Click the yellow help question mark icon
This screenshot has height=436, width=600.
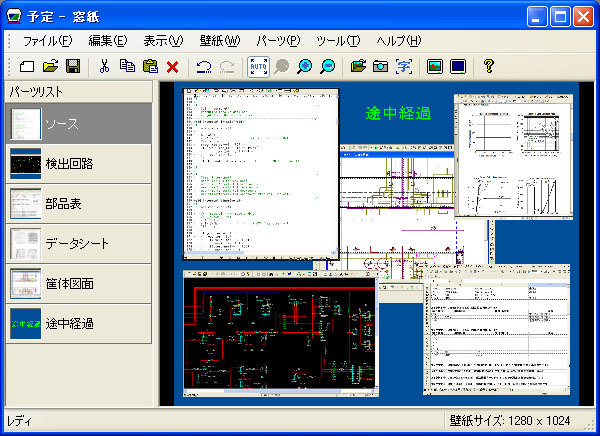[x=488, y=67]
